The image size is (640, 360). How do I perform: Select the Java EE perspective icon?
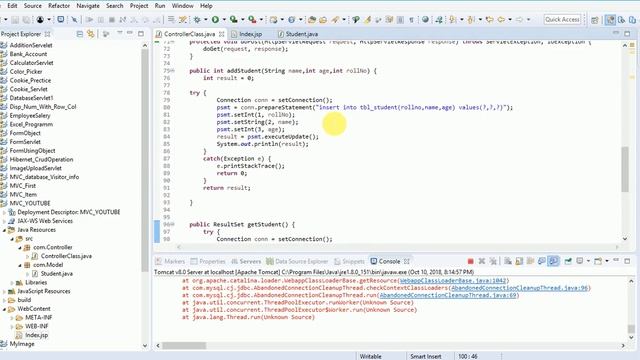(x=610, y=20)
